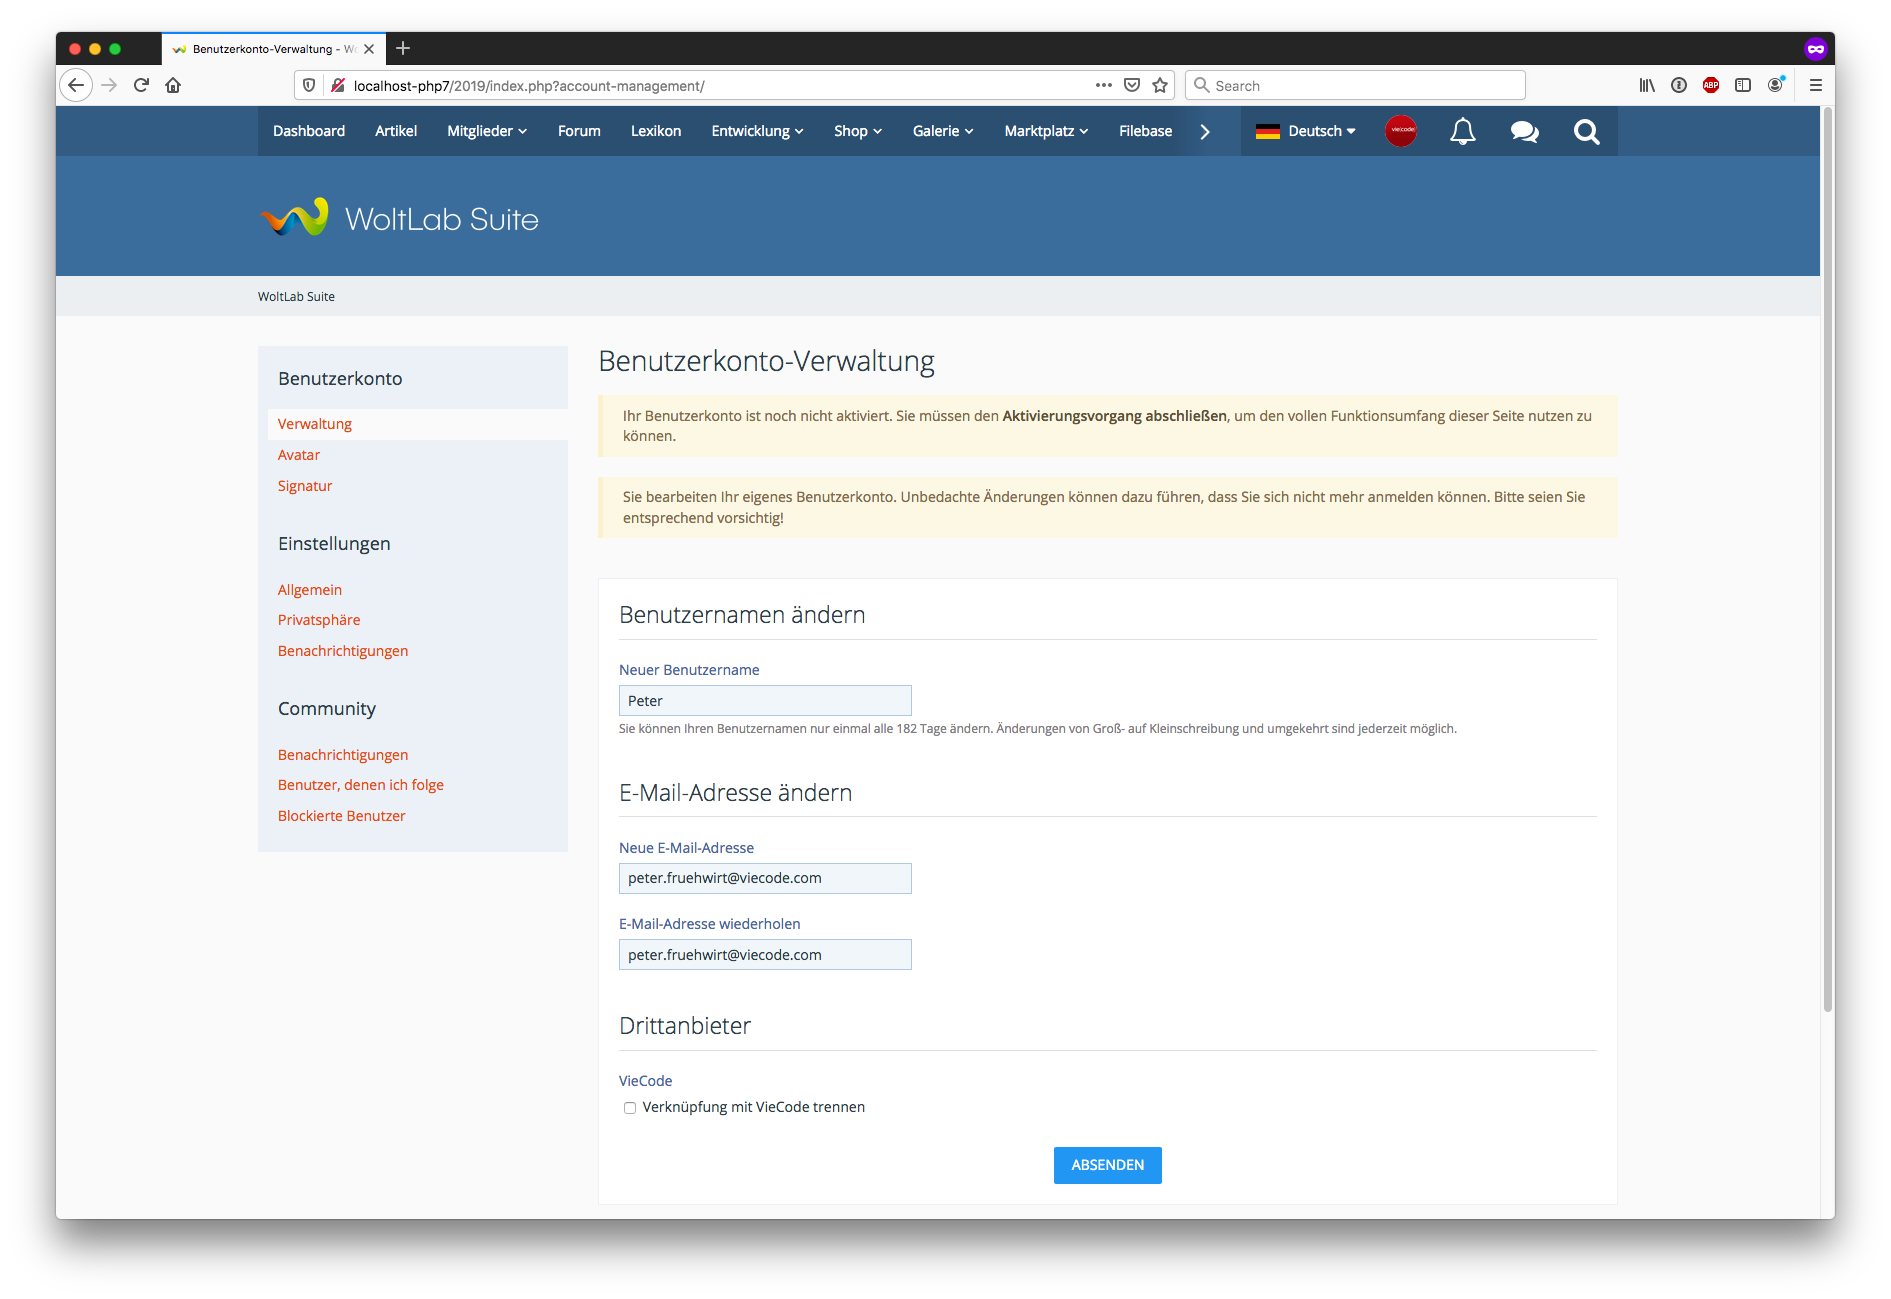Expand the Shop dropdown menu
The width and height of the screenshot is (1891, 1299).
coord(857,131)
